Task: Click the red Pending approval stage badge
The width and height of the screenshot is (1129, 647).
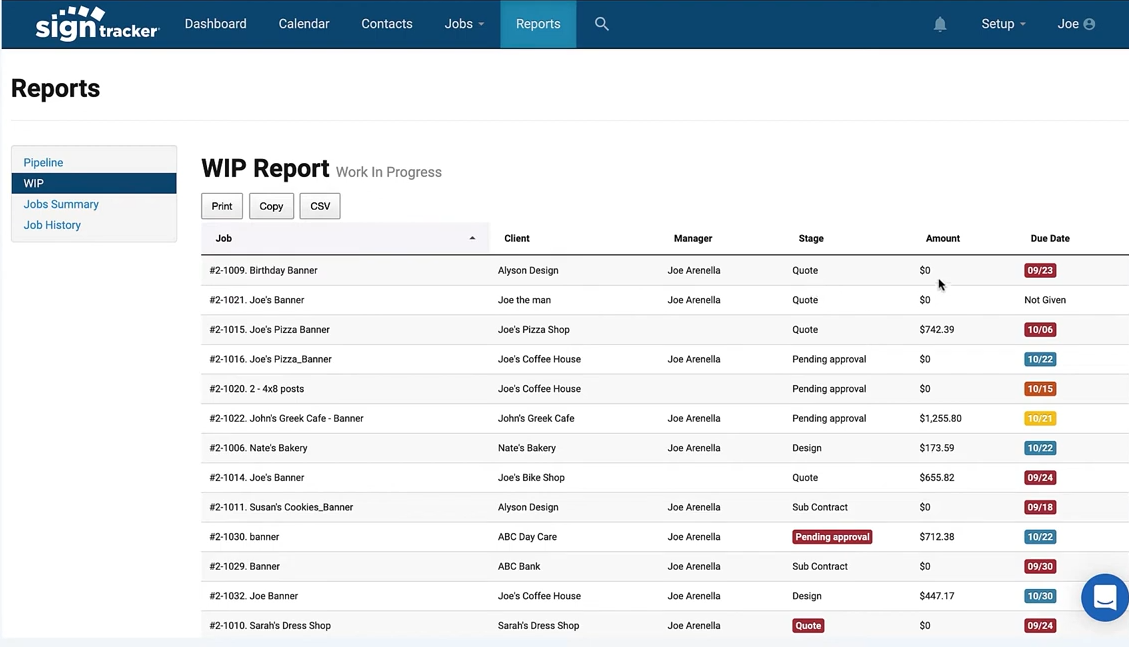Action: point(832,537)
